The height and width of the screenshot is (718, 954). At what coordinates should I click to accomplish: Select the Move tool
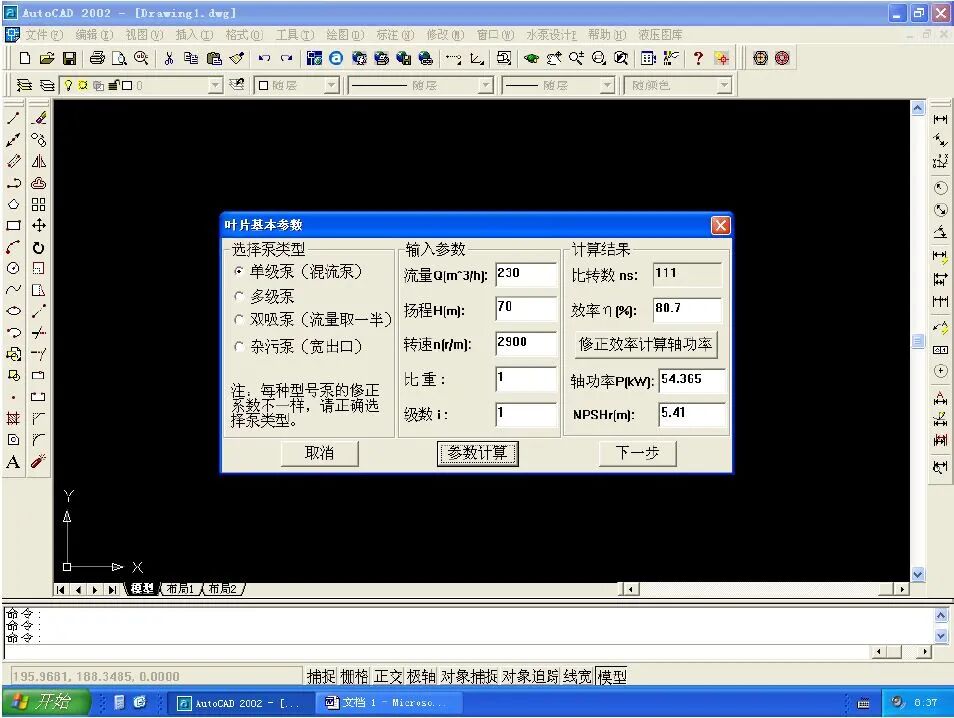[38, 226]
